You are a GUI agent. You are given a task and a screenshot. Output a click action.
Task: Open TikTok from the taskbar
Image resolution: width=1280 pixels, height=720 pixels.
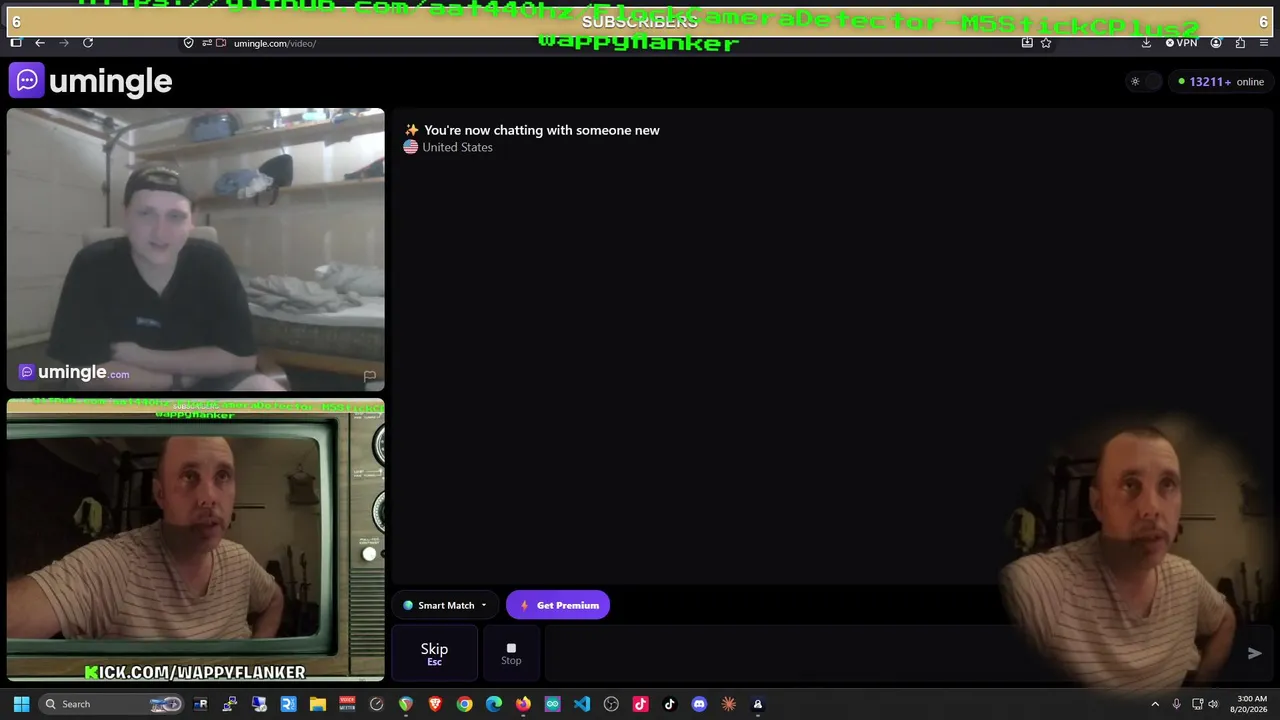coord(670,704)
